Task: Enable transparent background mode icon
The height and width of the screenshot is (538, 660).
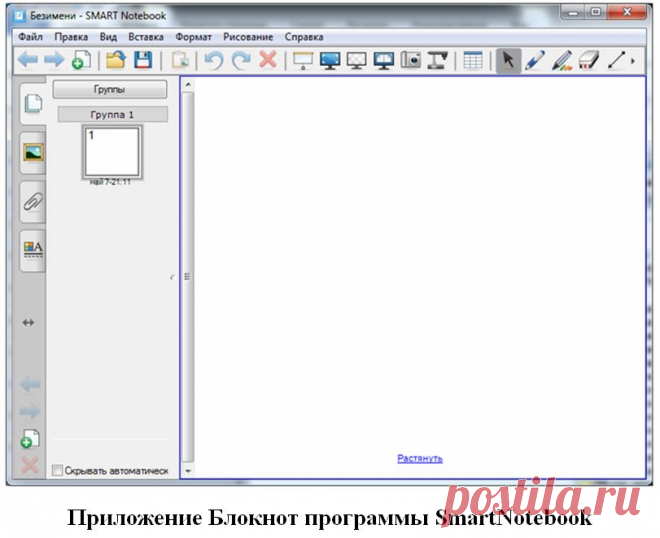Action: [357, 60]
